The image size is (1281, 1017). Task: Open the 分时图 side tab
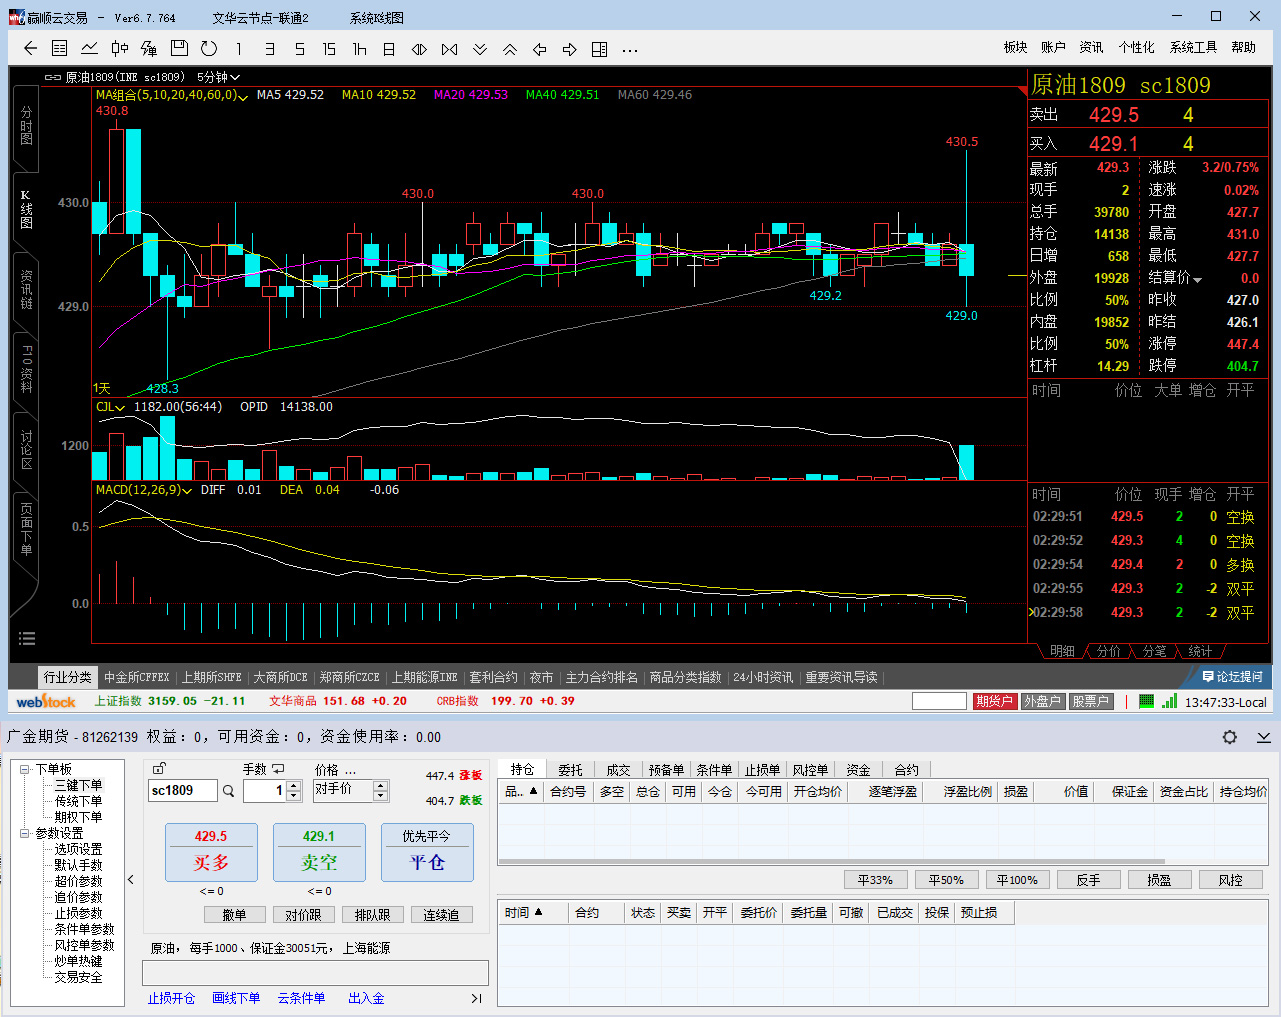pos(26,127)
